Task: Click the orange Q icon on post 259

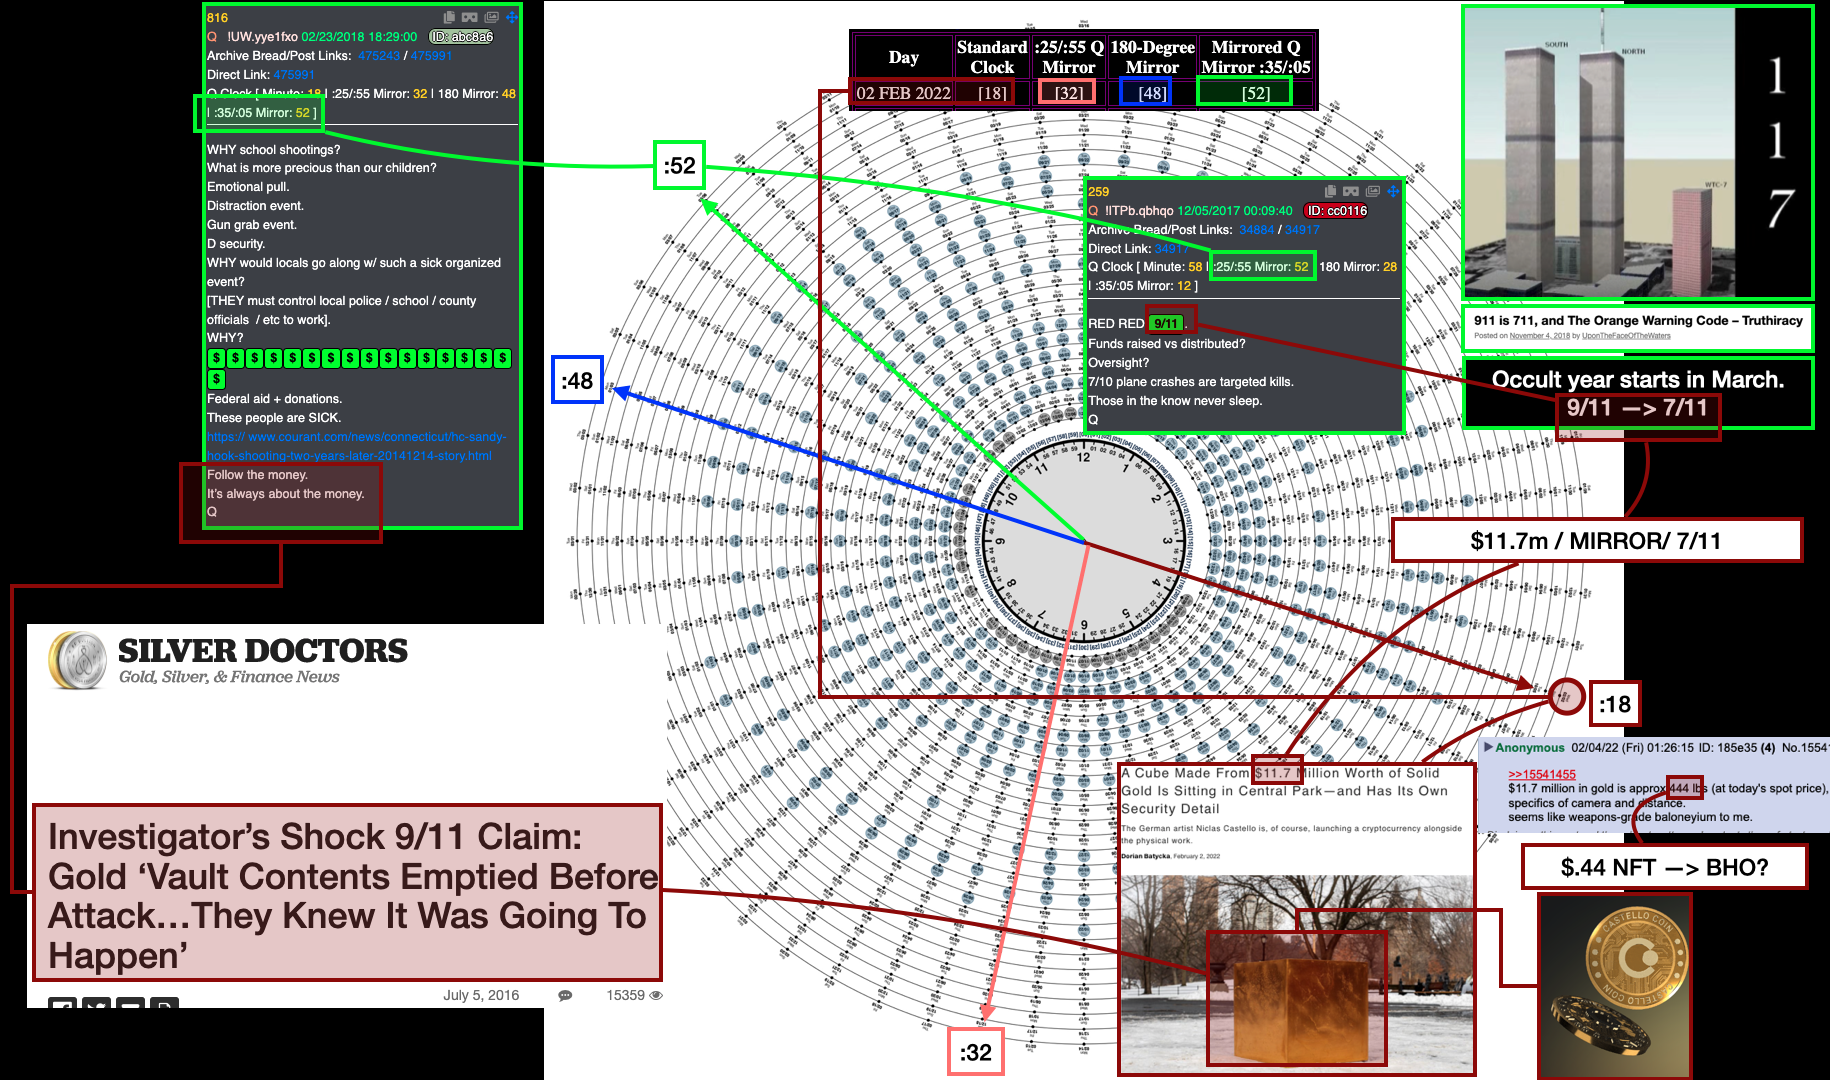Action: tap(1093, 211)
